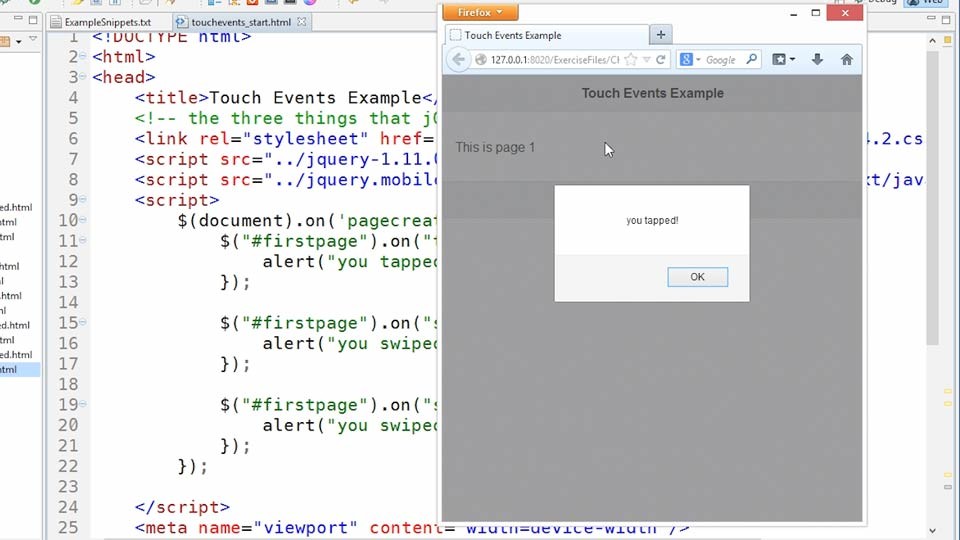Image resolution: width=960 pixels, height=540 pixels.
Task: Click the Firefox search magnifier icon
Action: click(751, 59)
